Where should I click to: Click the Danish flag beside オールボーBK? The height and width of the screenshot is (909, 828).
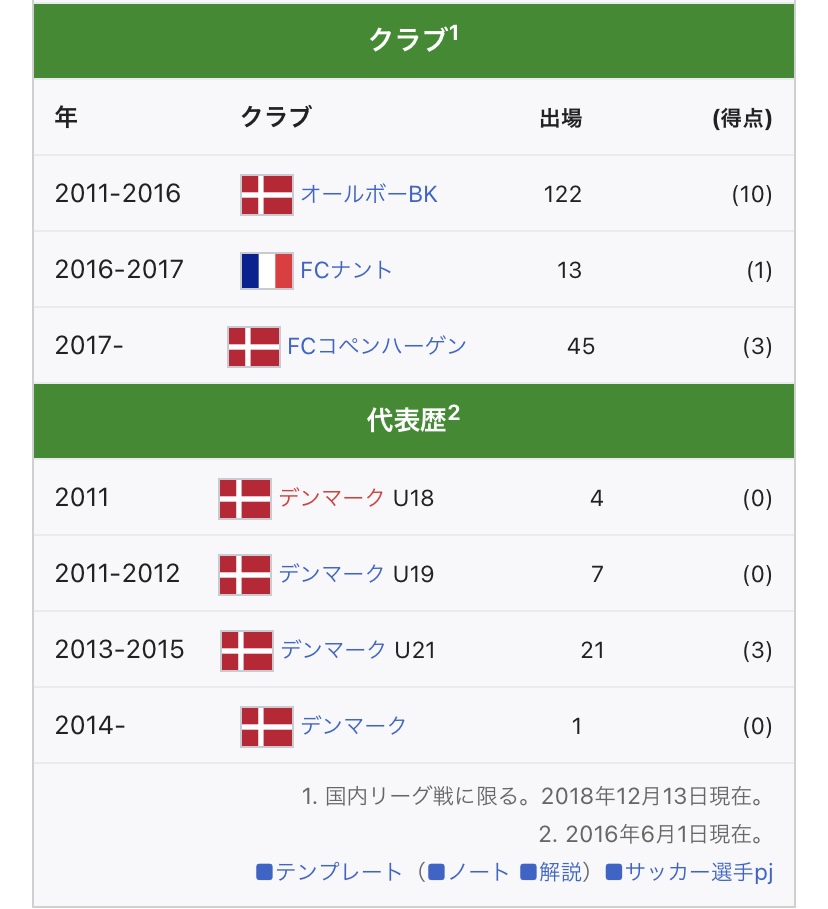(x=267, y=194)
